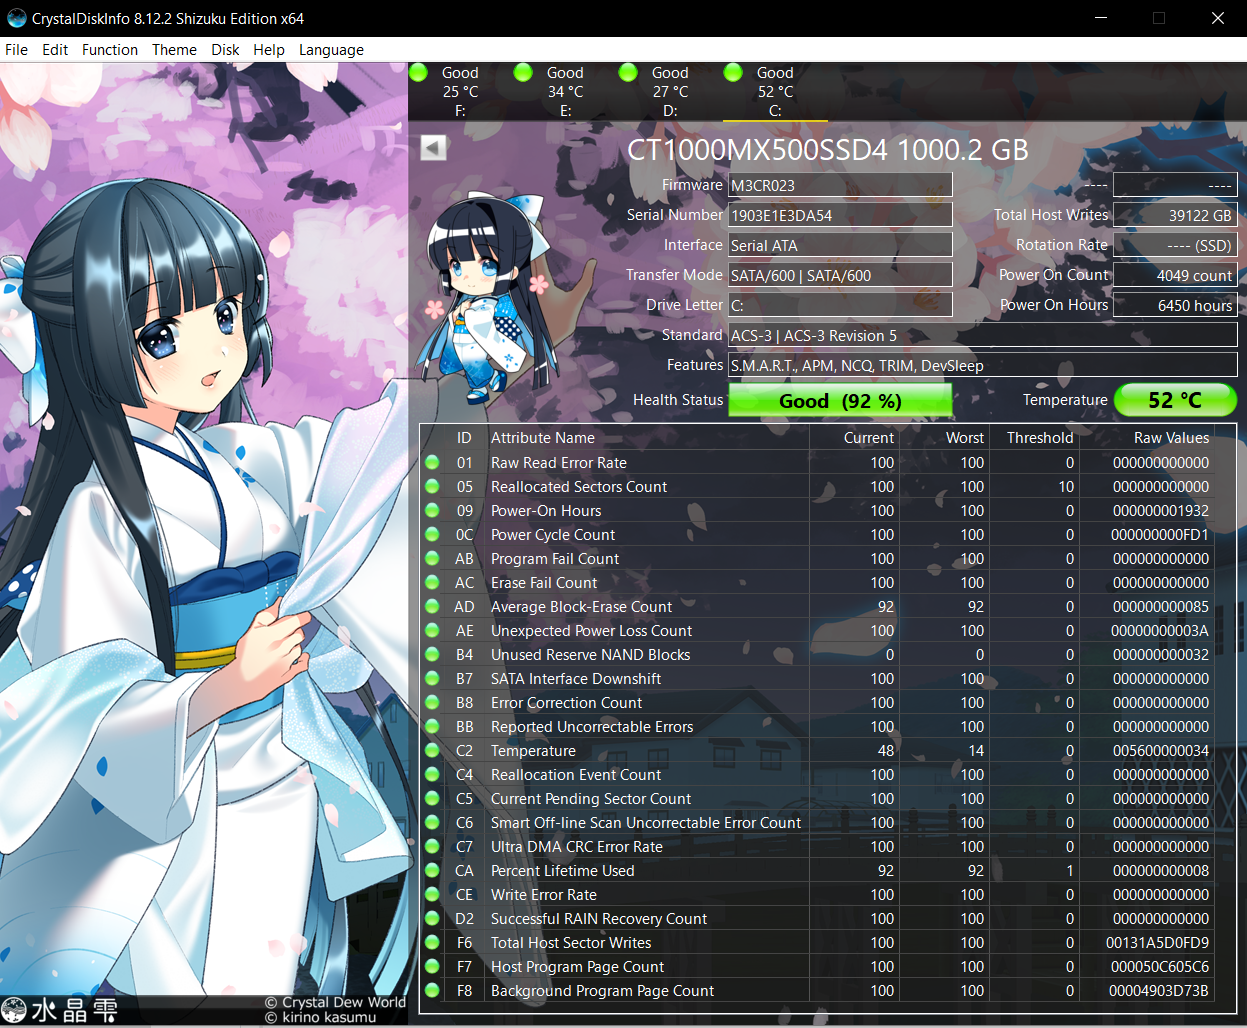Switch to the F: drive tab

pyautogui.click(x=460, y=91)
